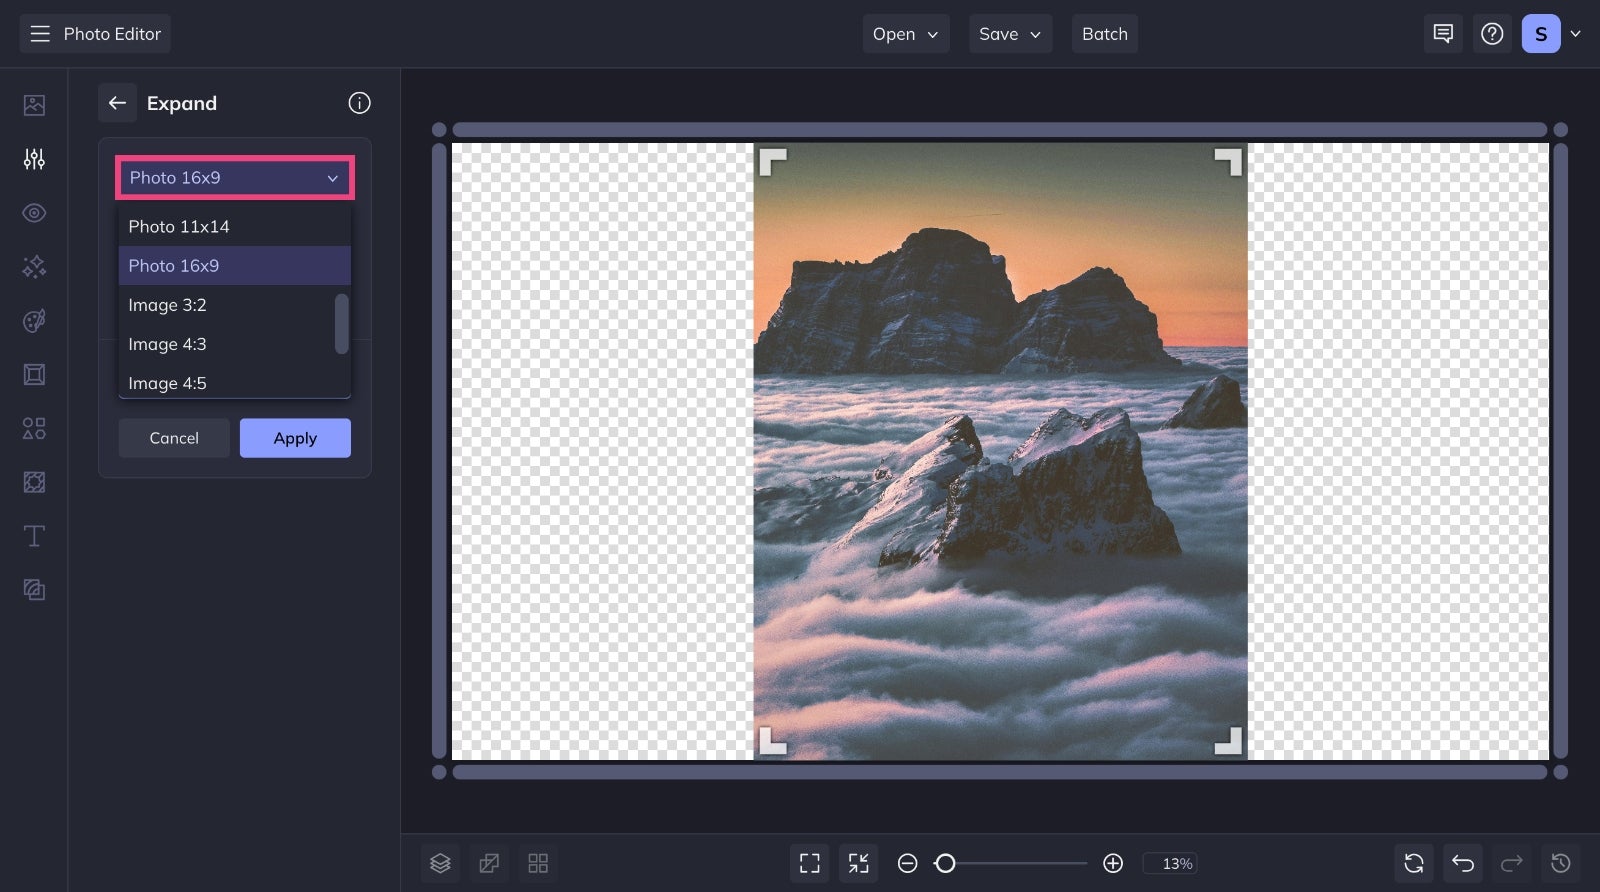
Task: Click the aspect ratio list scrollbar
Action: click(x=342, y=323)
